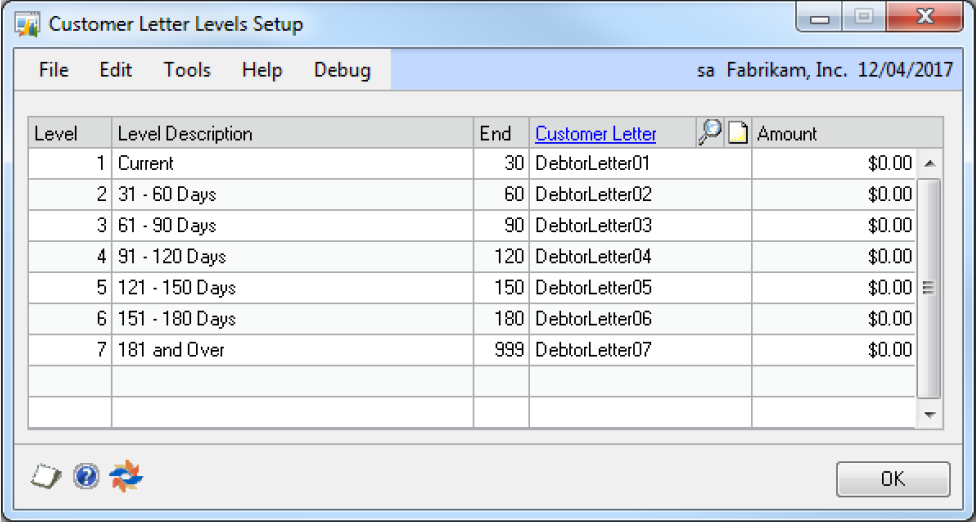Click the Amount field for level 4

(x=833, y=257)
